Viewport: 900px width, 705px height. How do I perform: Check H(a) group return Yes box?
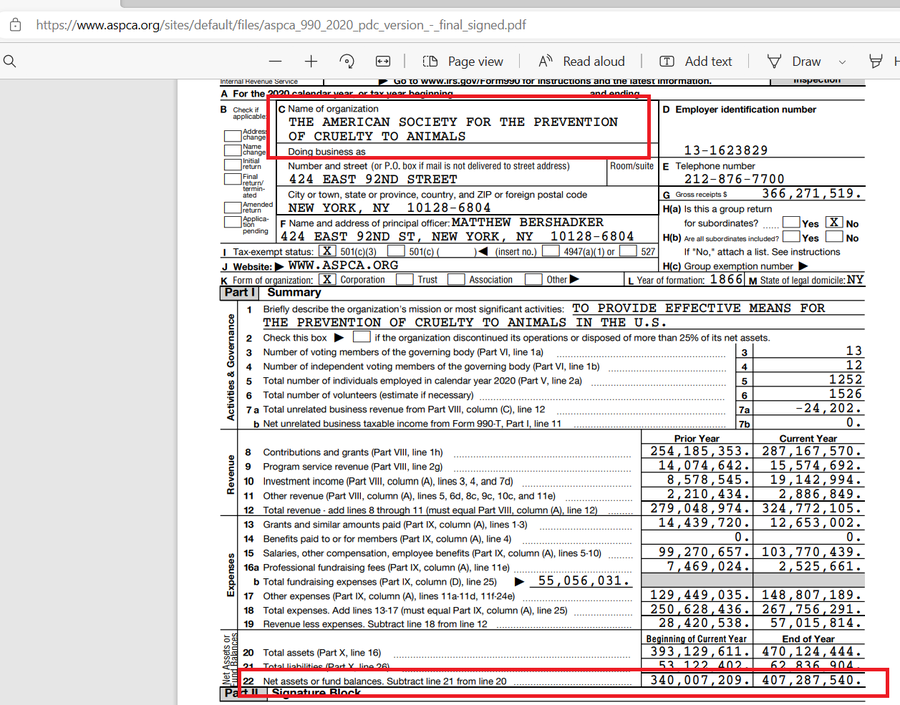click(x=792, y=222)
